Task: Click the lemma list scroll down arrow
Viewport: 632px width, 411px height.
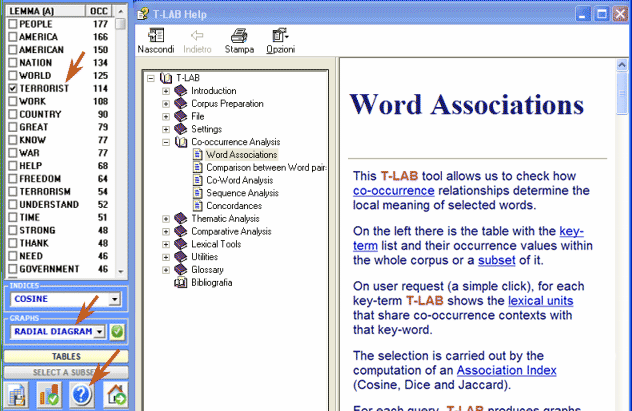Action: [x=121, y=272]
